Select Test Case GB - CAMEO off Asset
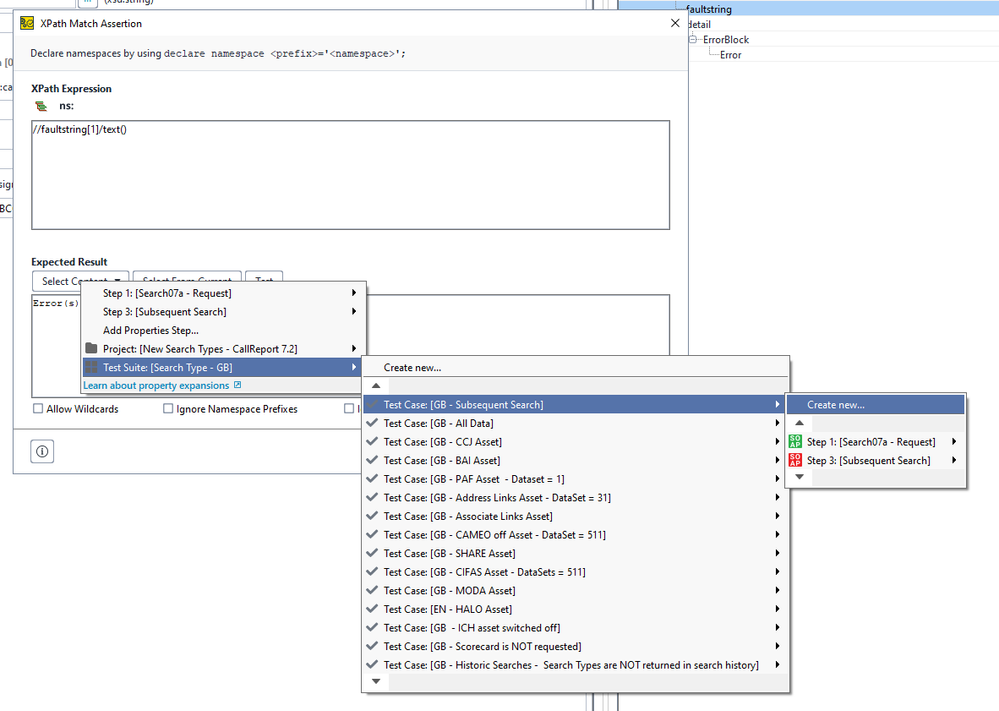This screenshot has height=711, width=999. click(x=576, y=535)
